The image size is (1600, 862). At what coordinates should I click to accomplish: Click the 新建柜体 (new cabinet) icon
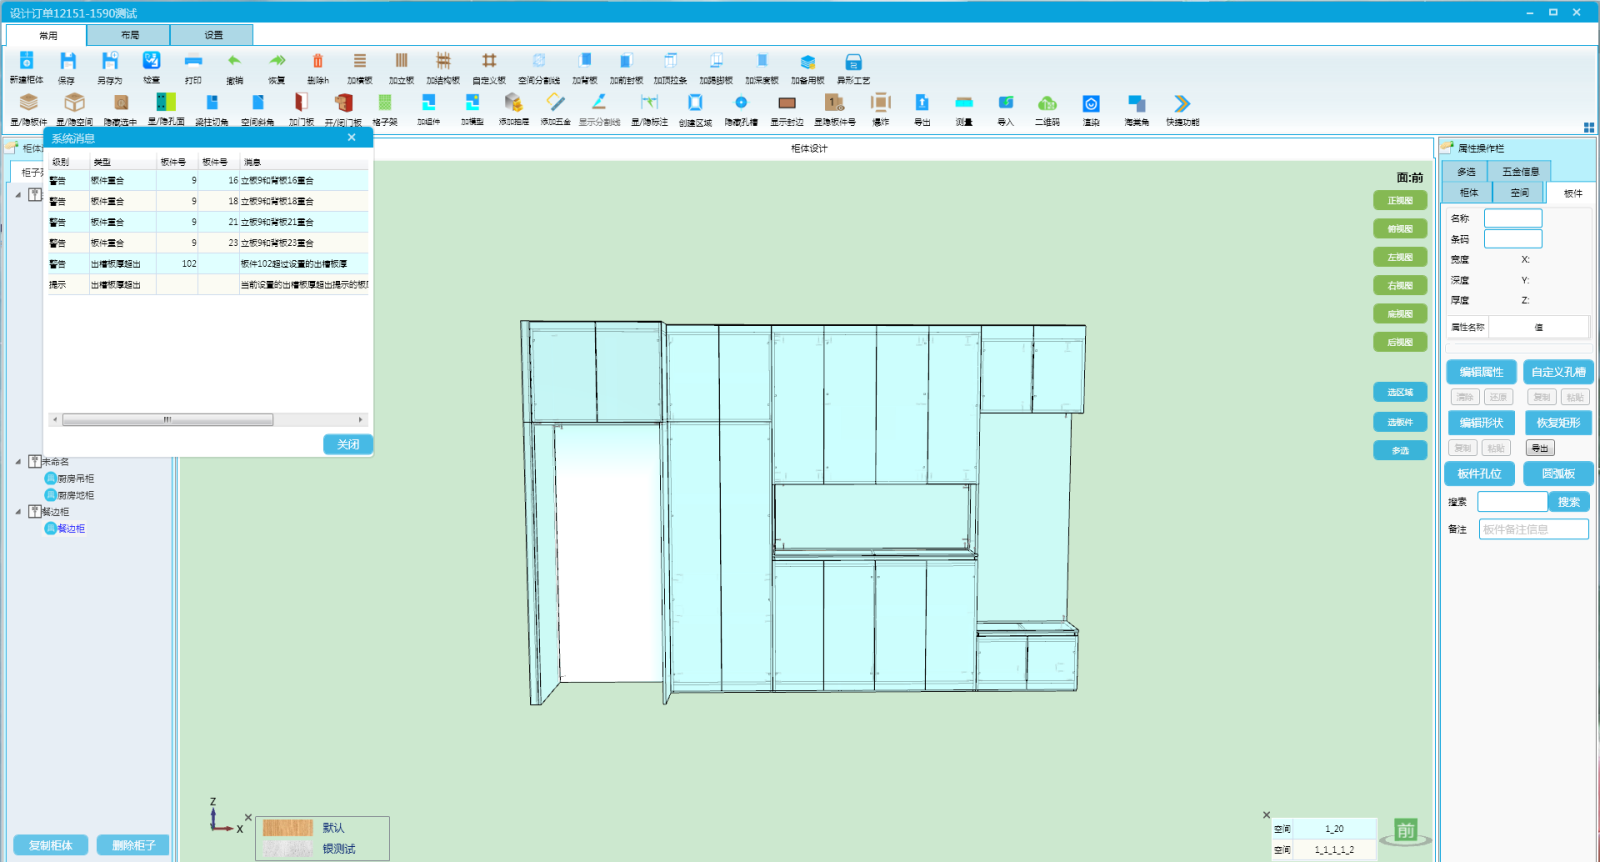click(27, 62)
